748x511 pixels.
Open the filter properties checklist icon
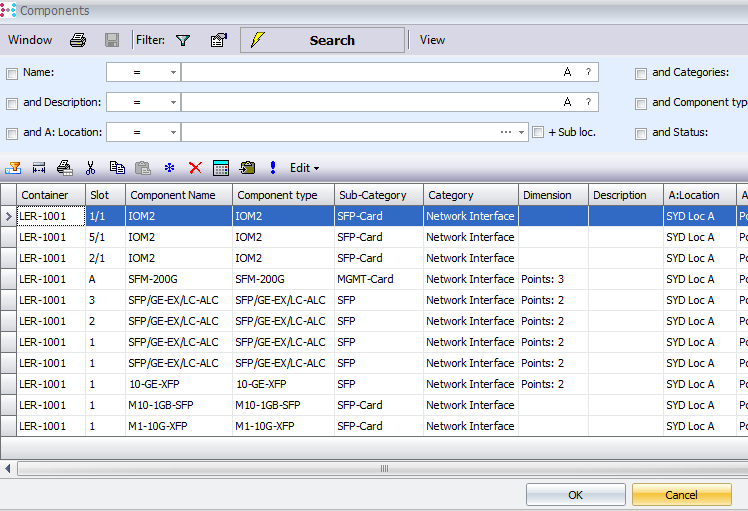219,40
